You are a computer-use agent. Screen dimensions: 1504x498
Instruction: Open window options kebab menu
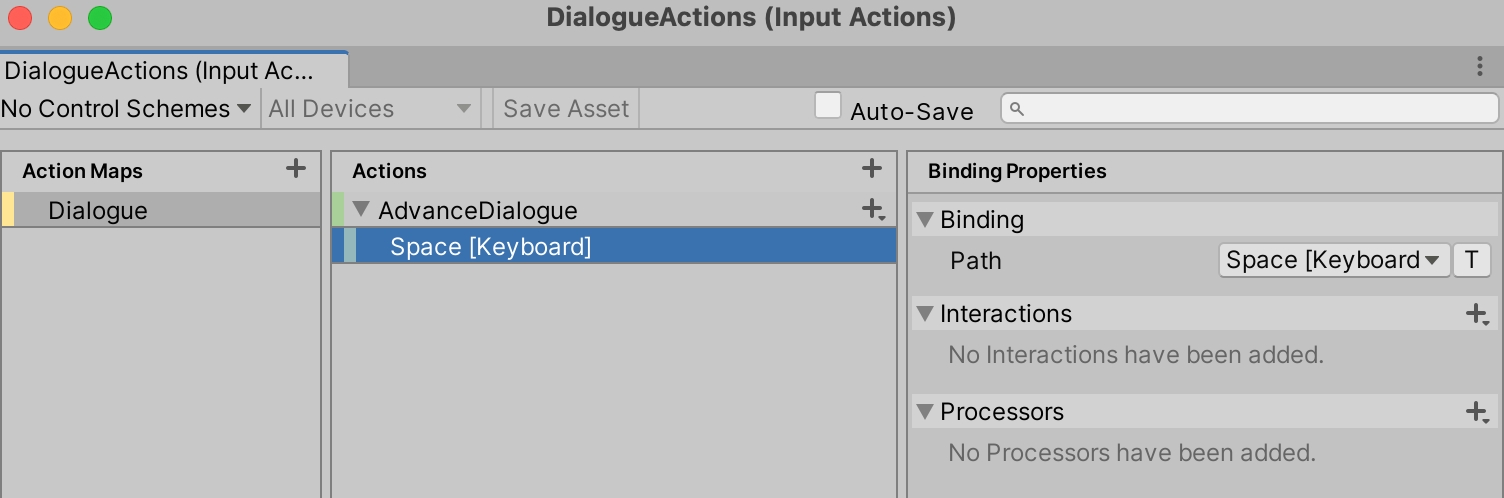1480,67
